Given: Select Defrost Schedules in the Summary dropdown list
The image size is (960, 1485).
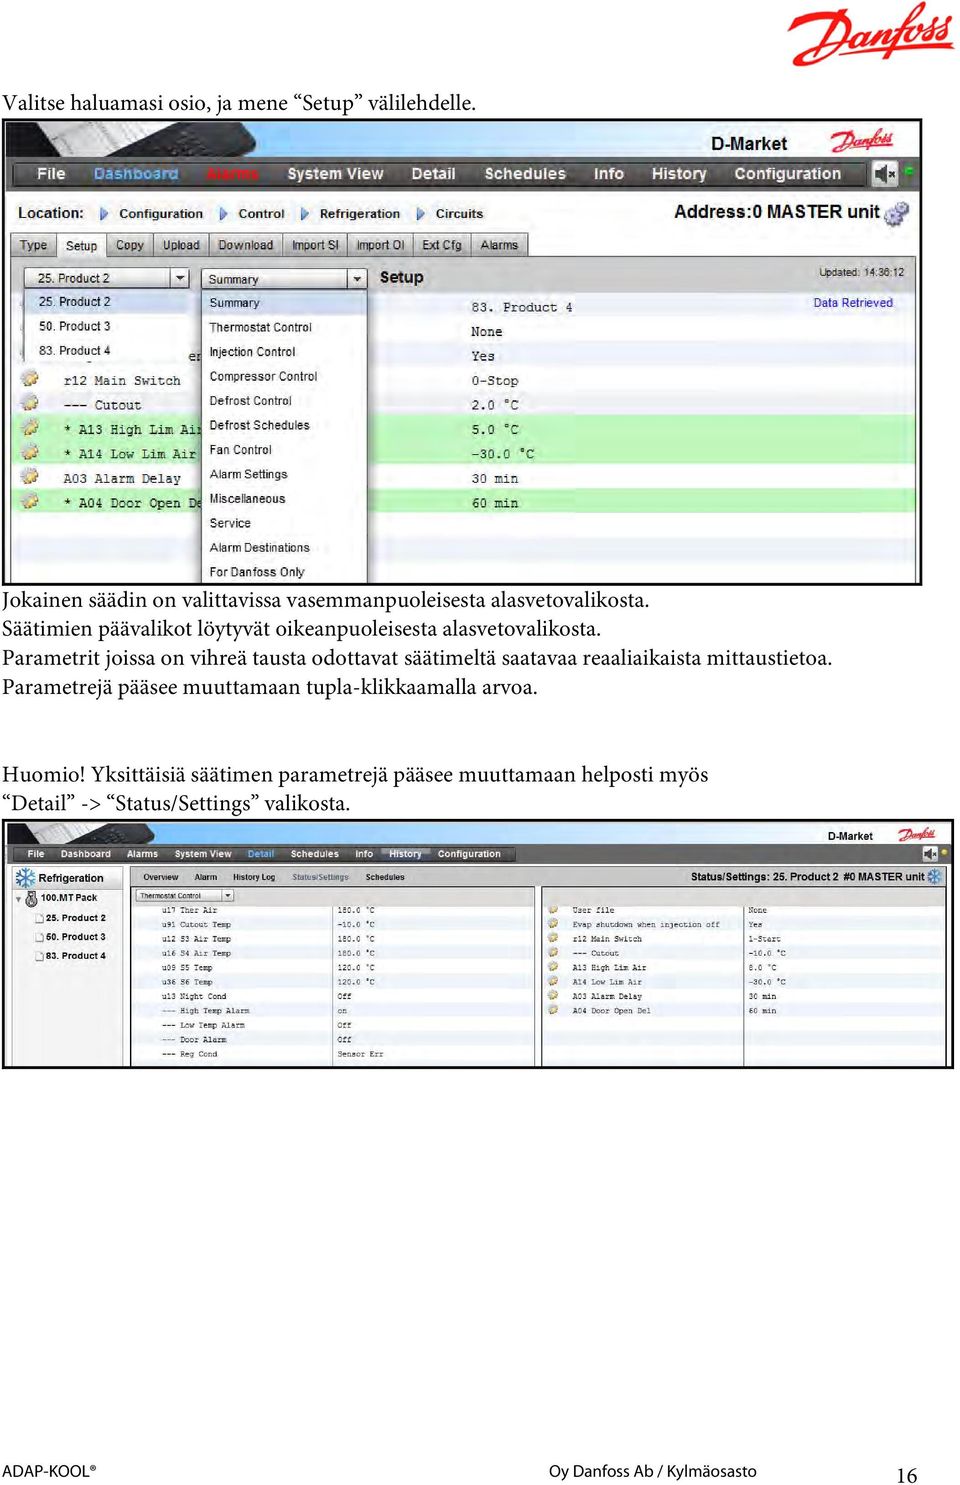Looking at the screenshot, I should click(x=260, y=425).
